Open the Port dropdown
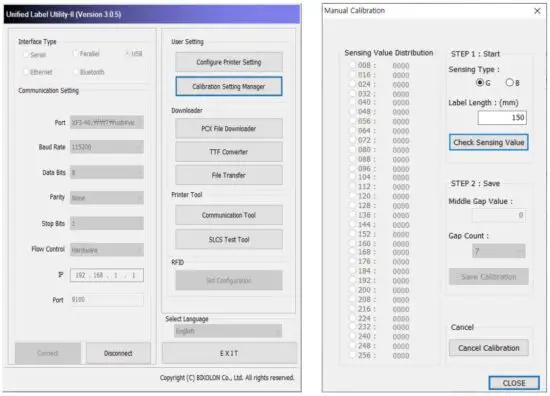Viewport: 550px width, 396px height. (107, 122)
